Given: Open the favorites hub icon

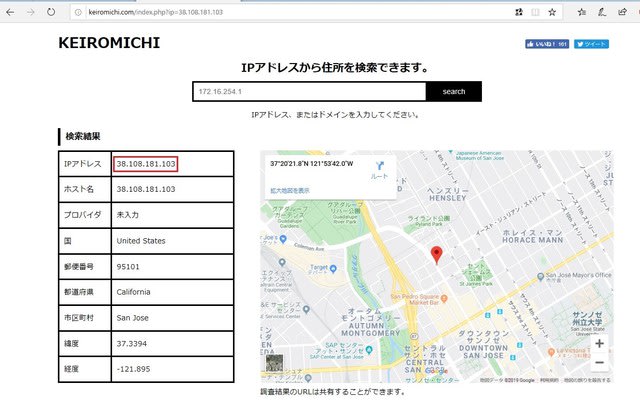Looking at the screenshot, I should [x=582, y=12].
